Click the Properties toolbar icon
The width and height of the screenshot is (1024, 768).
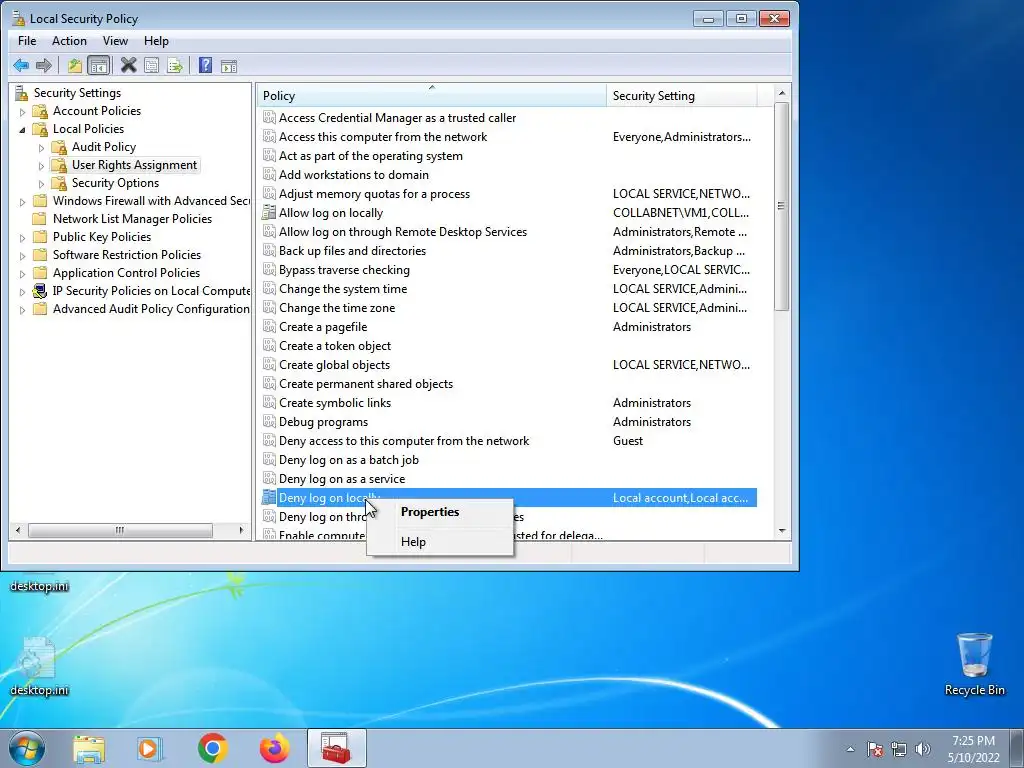(152, 65)
